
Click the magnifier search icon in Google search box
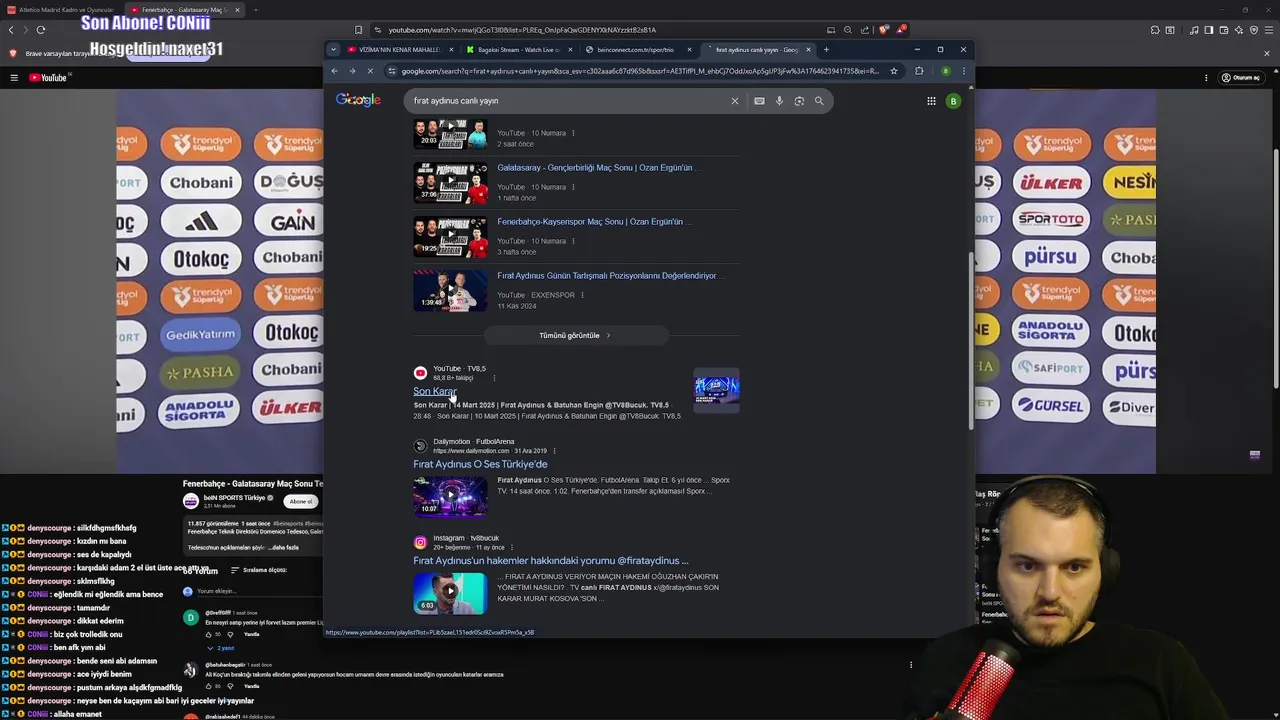coord(819,101)
